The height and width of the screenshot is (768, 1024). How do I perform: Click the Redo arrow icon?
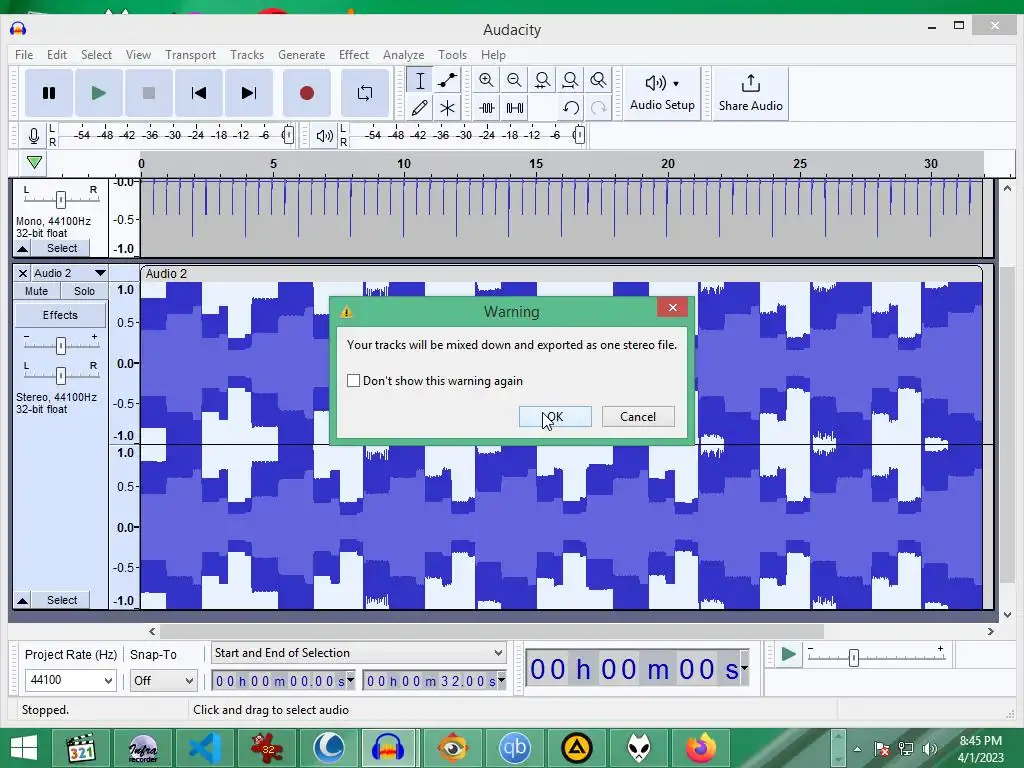tap(598, 108)
